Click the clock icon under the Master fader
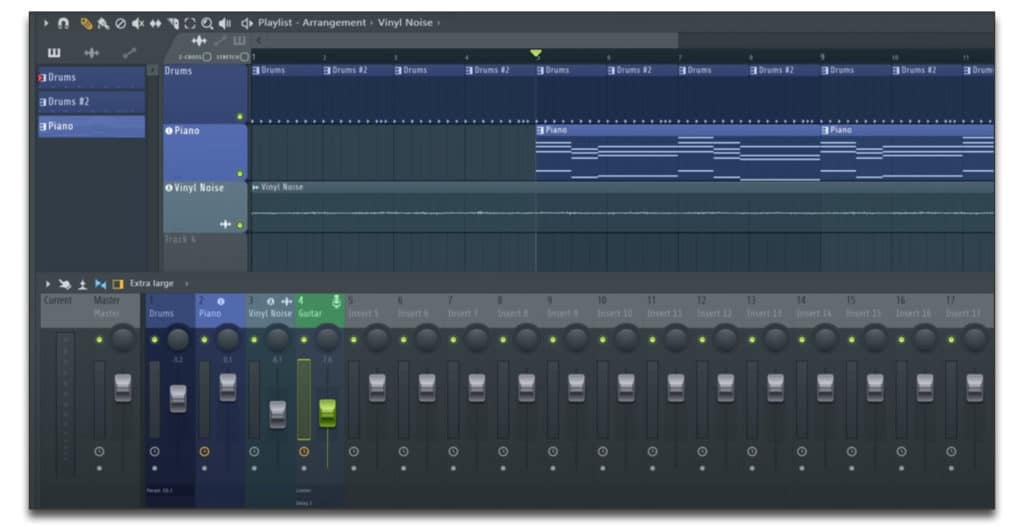Viewport: 1024px width, 527px height. point(99,451)
